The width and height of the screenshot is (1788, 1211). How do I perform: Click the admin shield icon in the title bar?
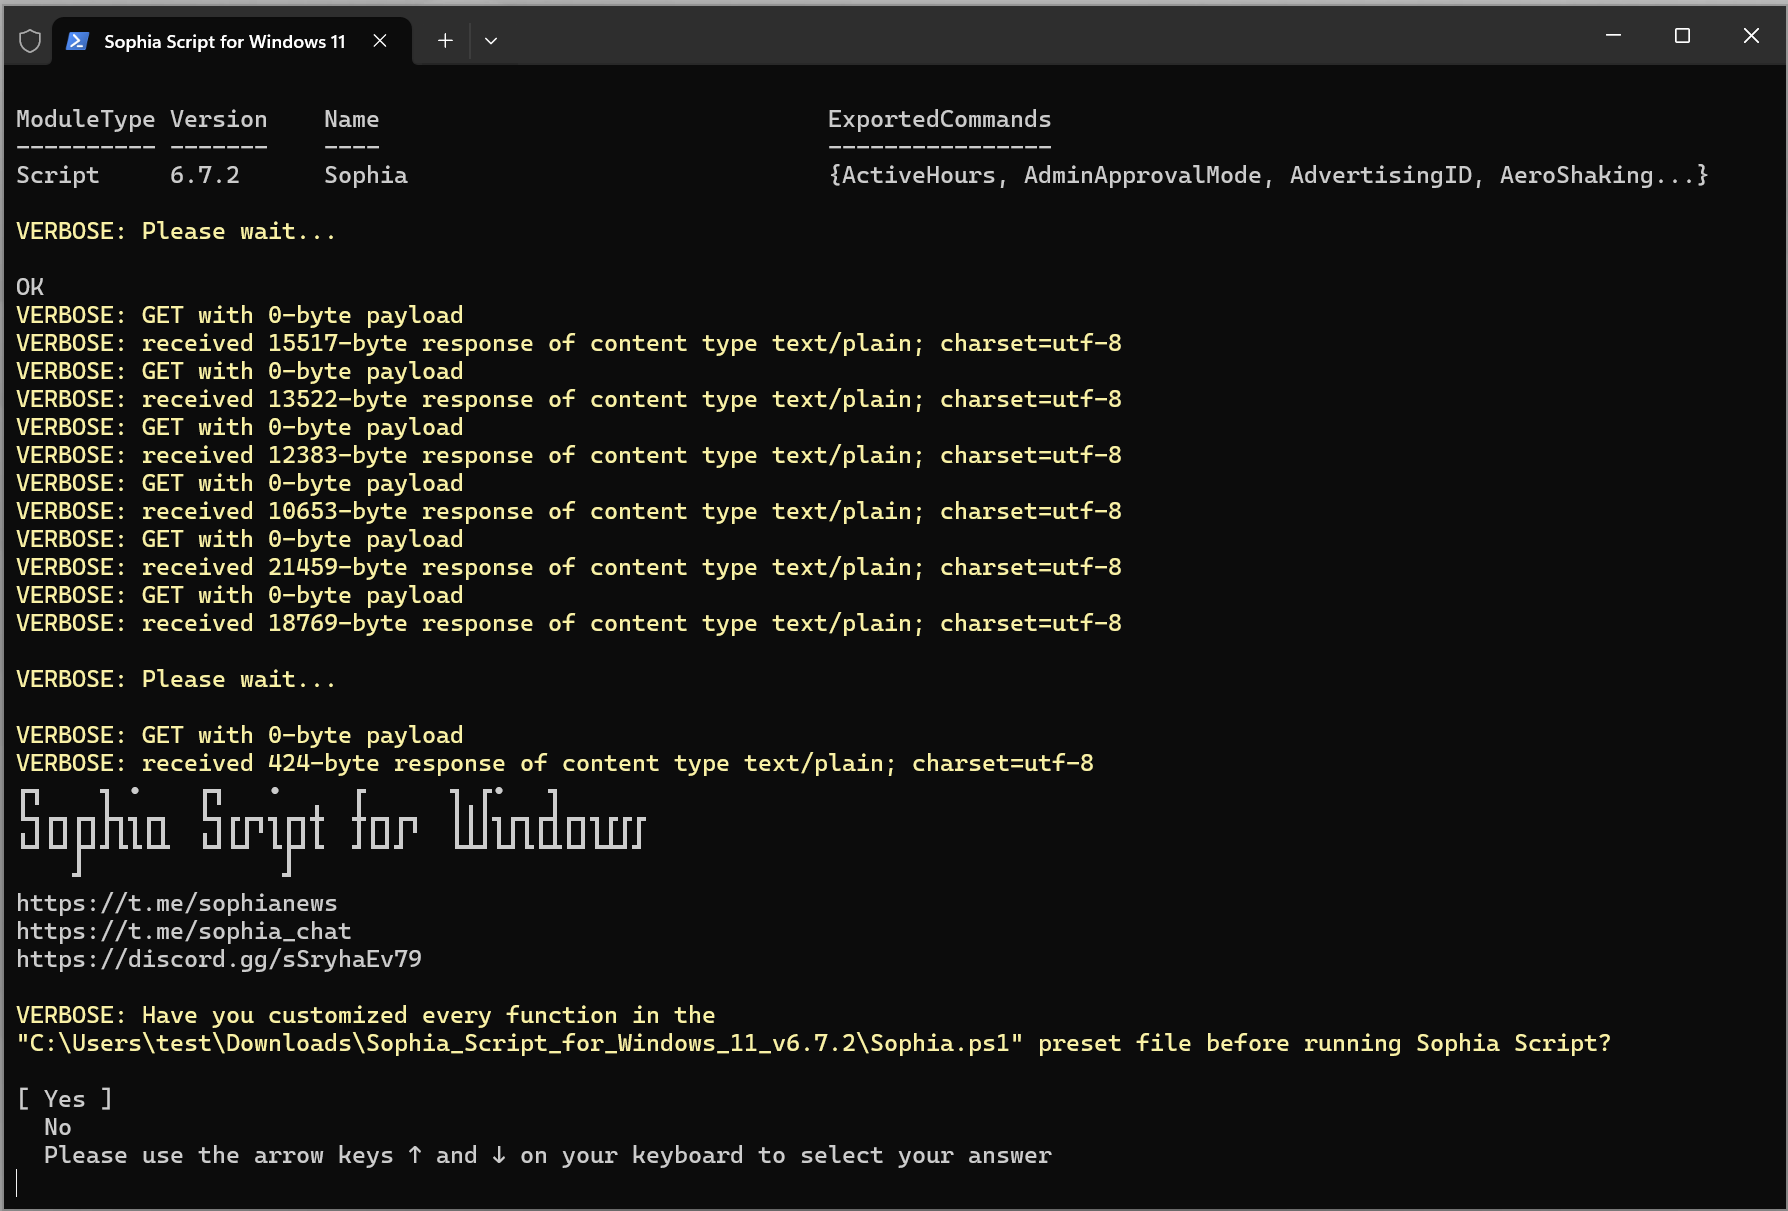(x=30, y=40)
